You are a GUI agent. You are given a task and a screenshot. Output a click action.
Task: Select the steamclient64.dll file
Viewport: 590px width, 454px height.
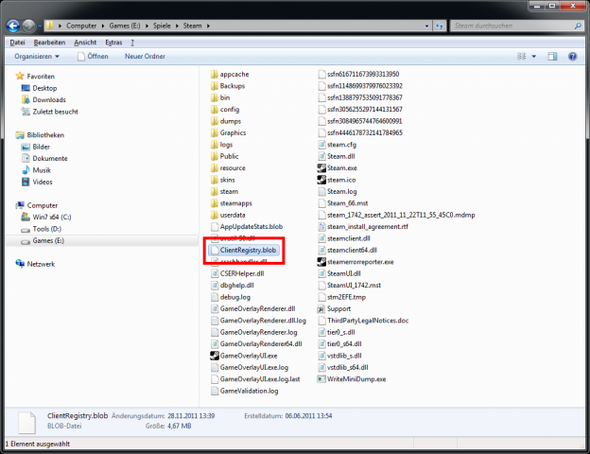point(347,250)
